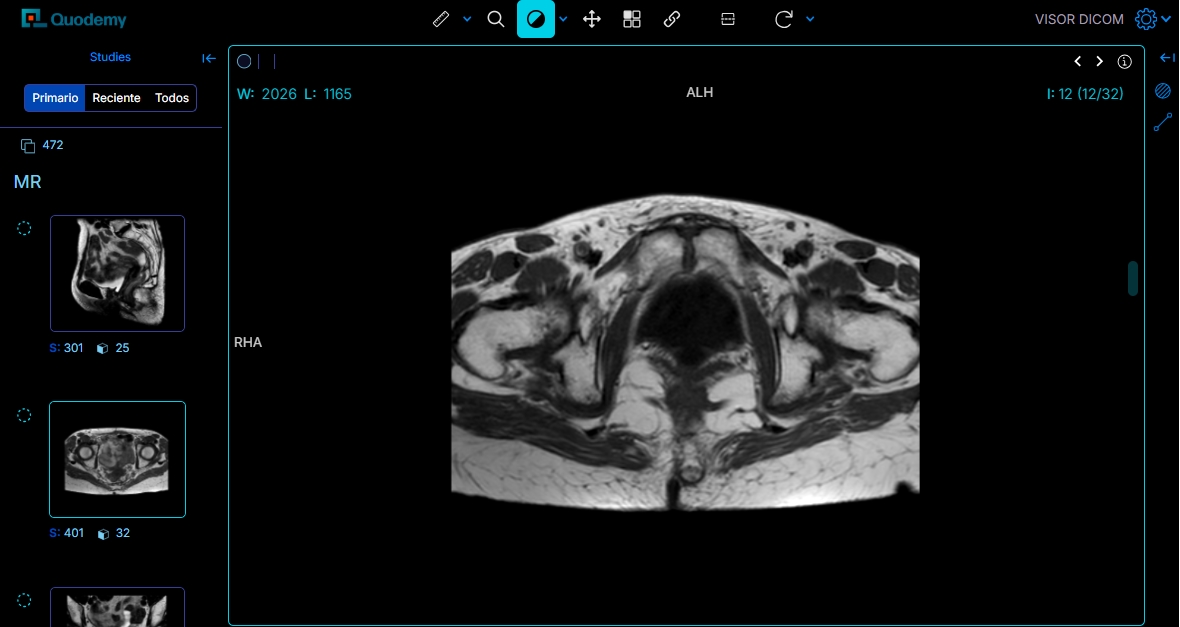Expand the window/level presets dropdown
Viewport: 1180px width, 627px height.
pyautogui.click(x=563, y=19)
